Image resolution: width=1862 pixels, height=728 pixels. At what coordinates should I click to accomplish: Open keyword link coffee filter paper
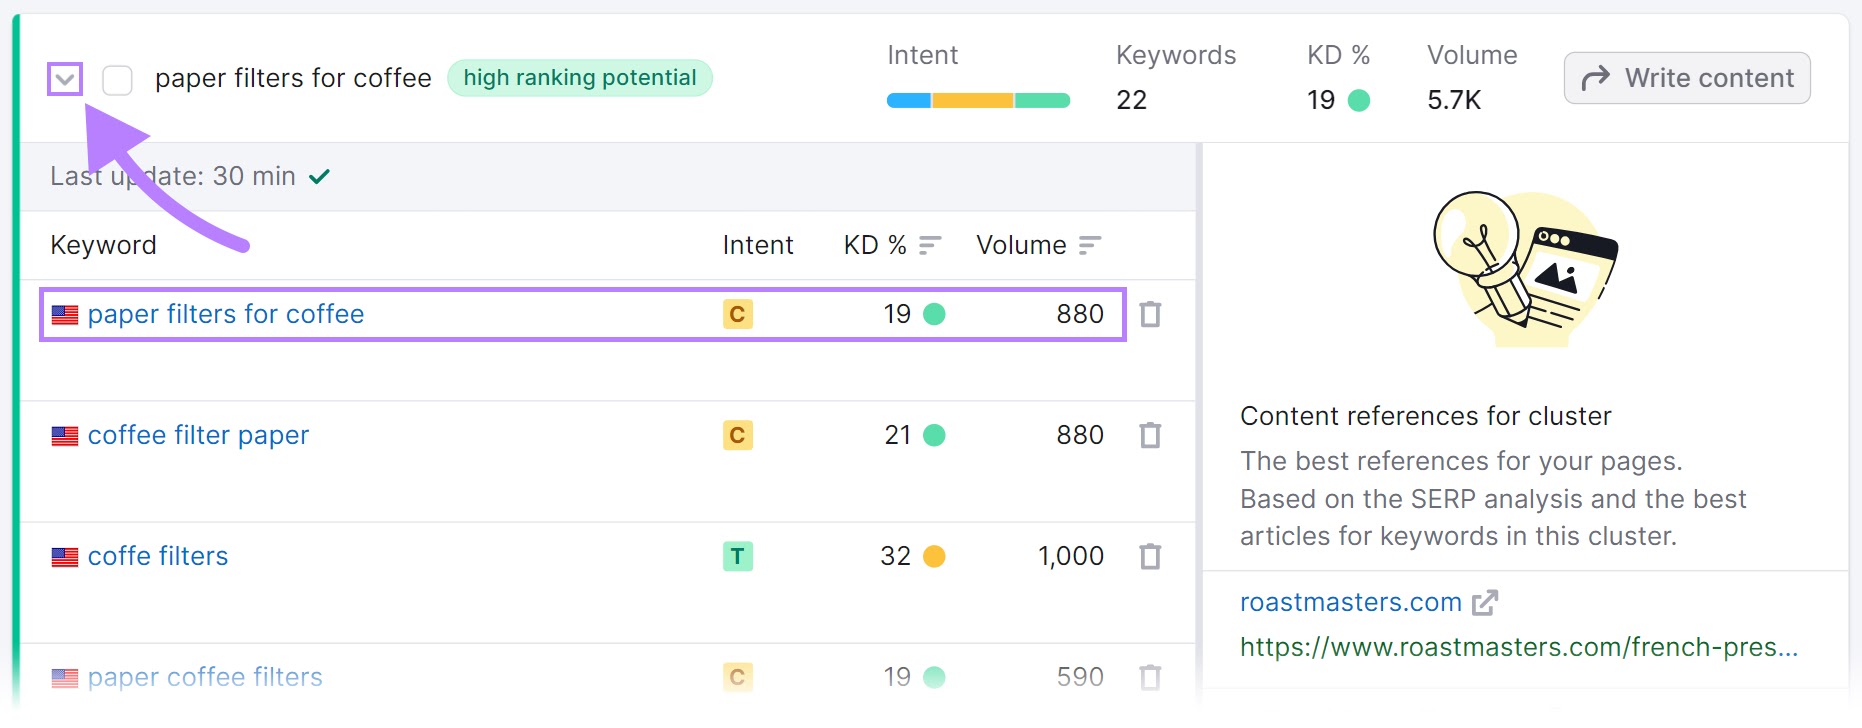click(198, 435)
